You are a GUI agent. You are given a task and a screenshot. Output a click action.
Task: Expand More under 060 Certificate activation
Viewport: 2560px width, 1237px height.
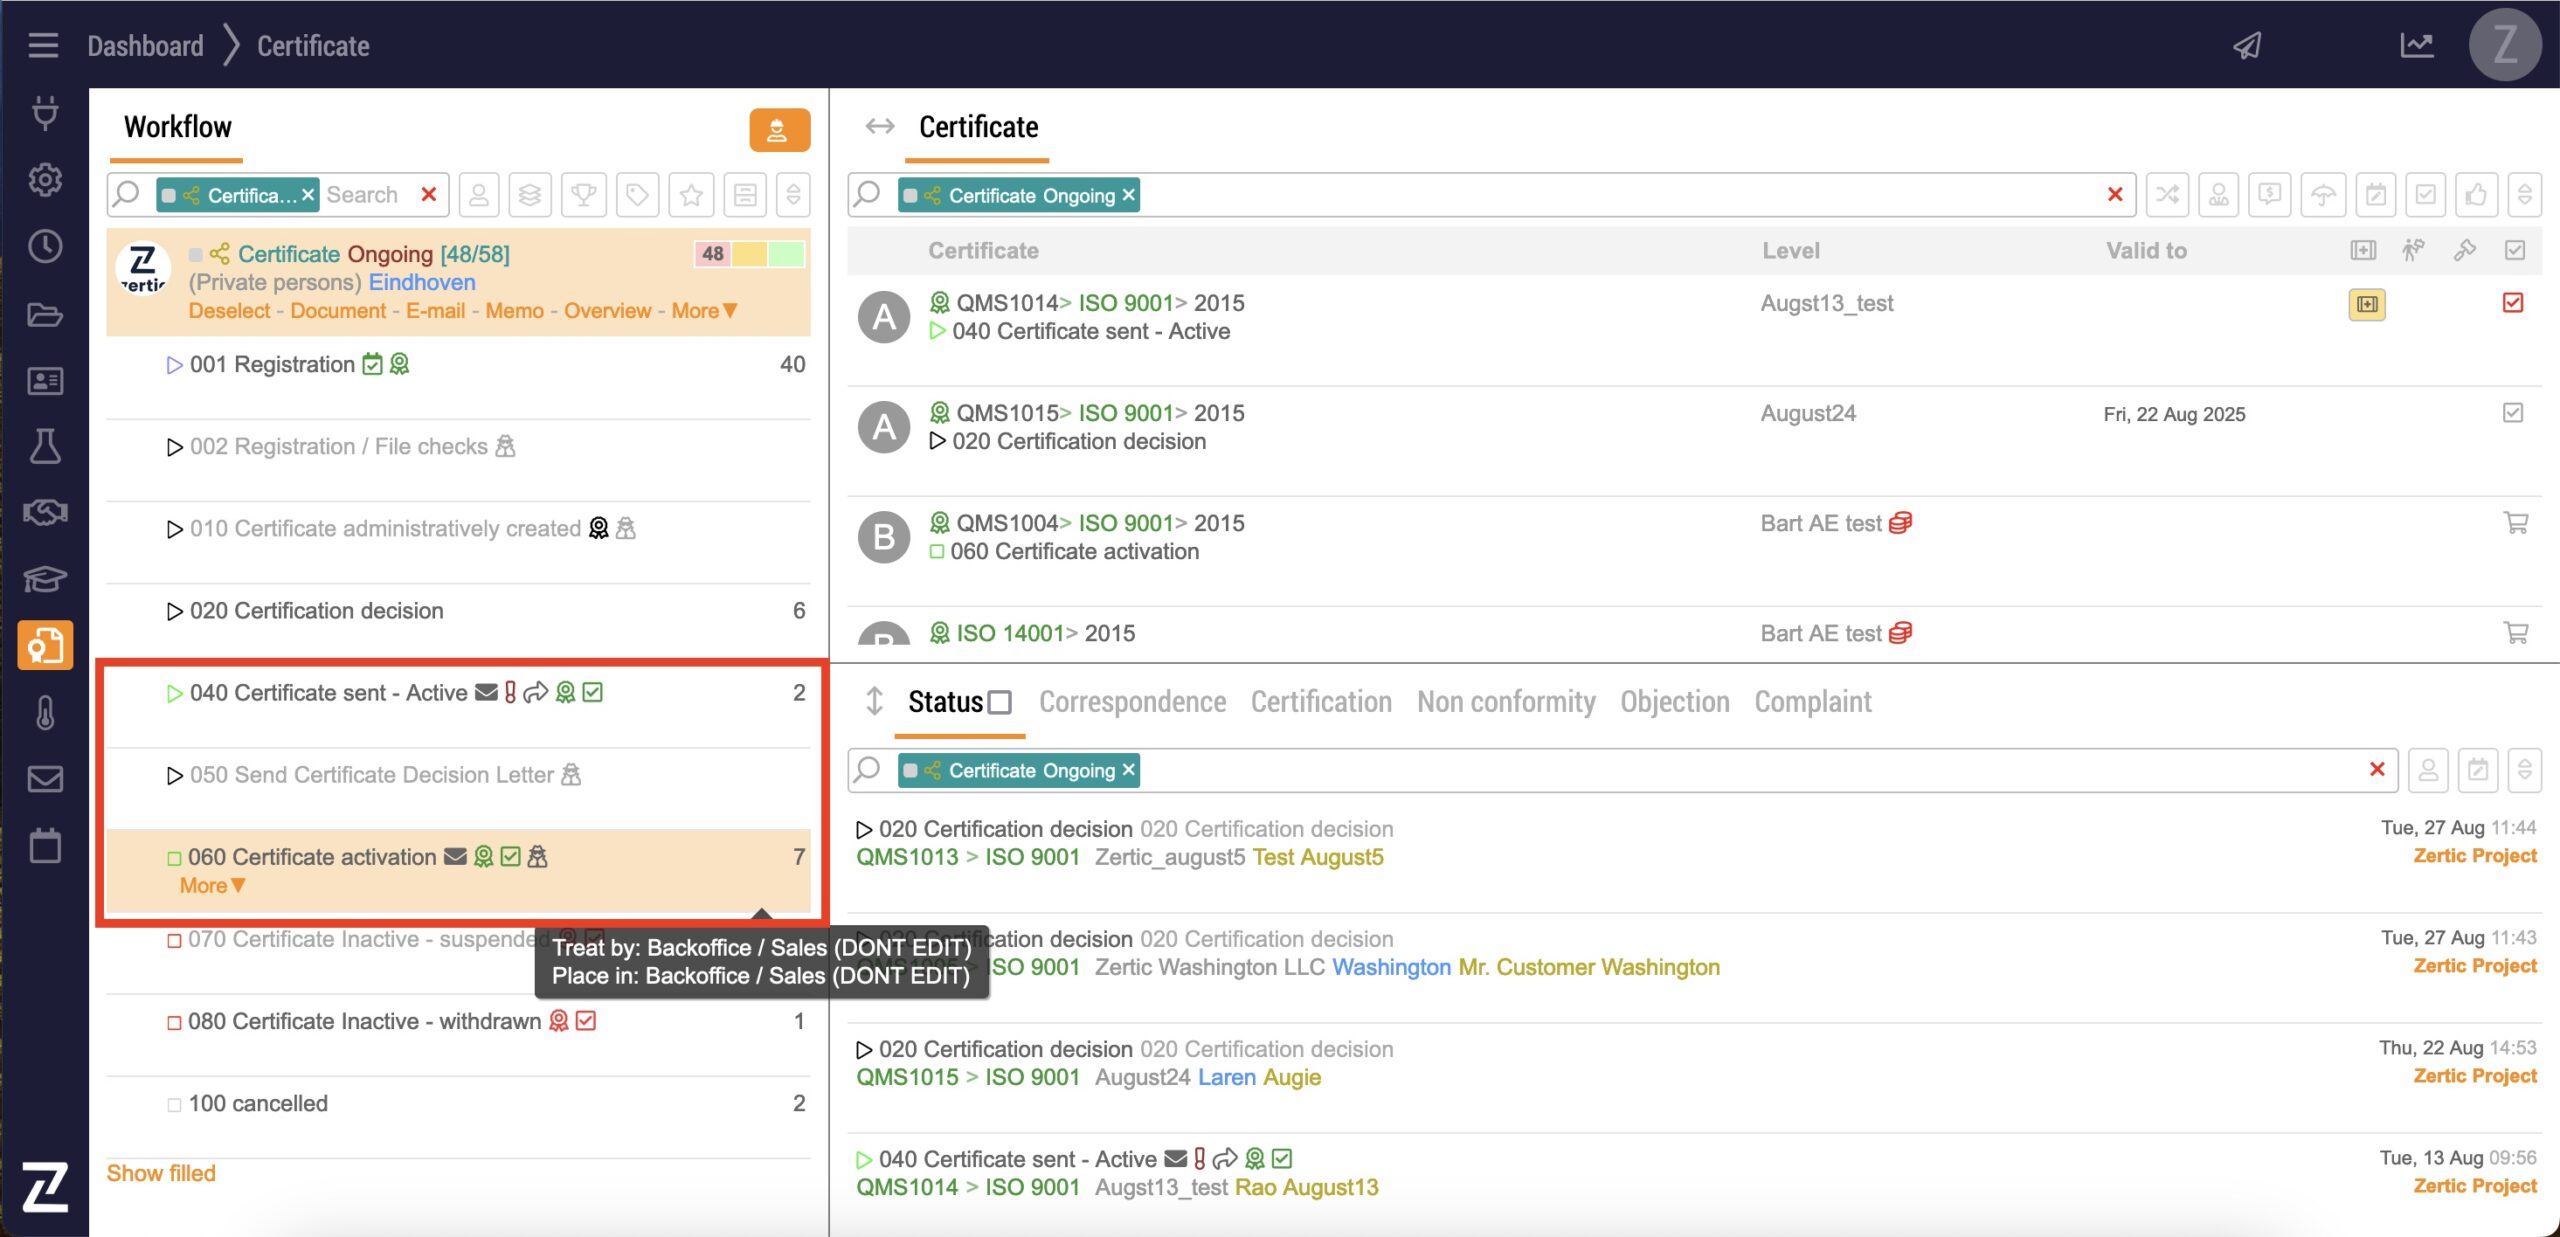tap(211, 886)
